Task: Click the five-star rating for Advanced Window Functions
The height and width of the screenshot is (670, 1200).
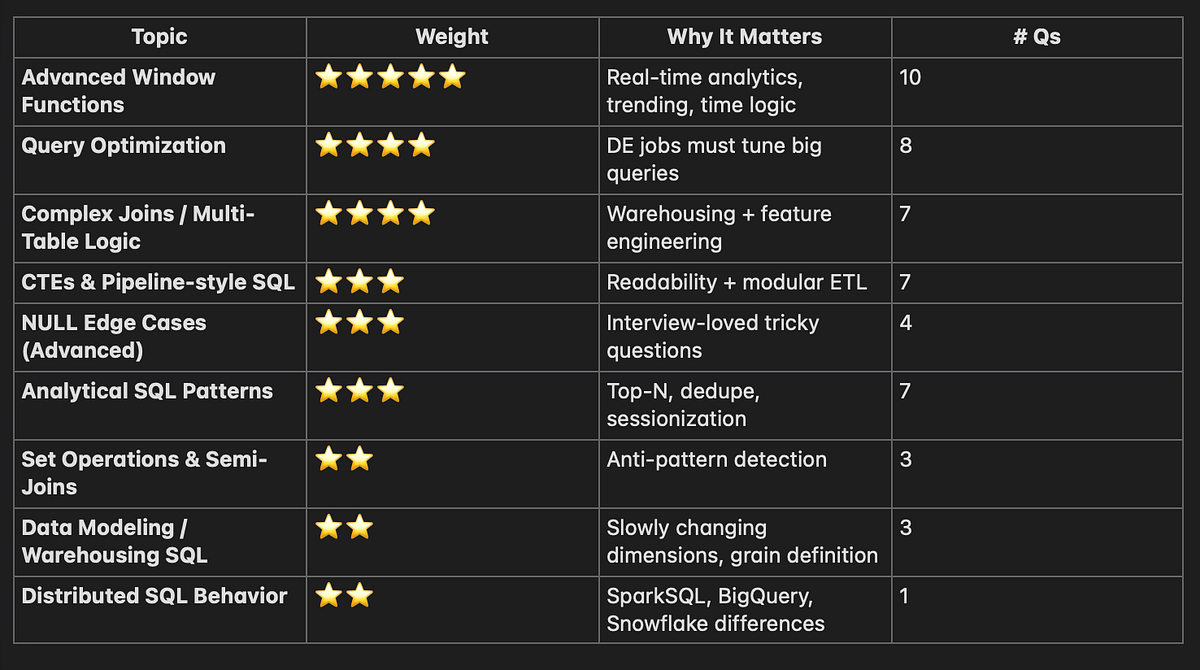Action: pos(391,77)
